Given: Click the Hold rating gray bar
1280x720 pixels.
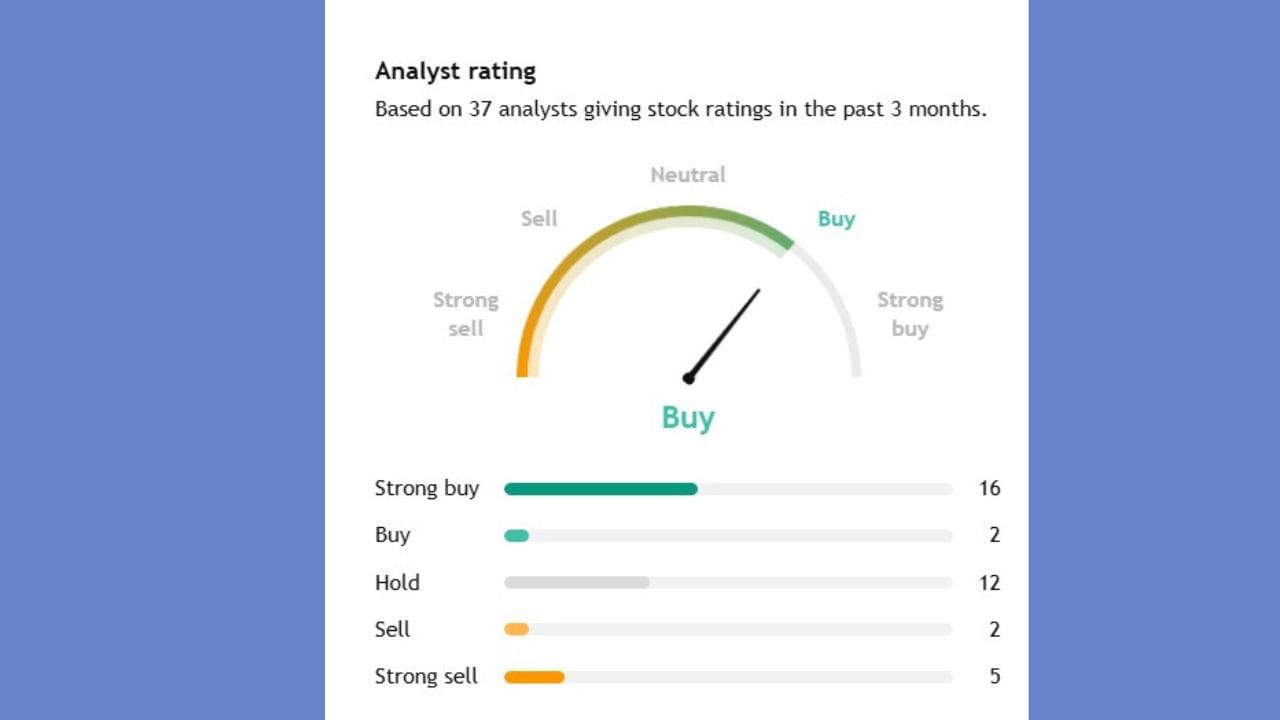Looking at the screenshot, I should point(576,582).
